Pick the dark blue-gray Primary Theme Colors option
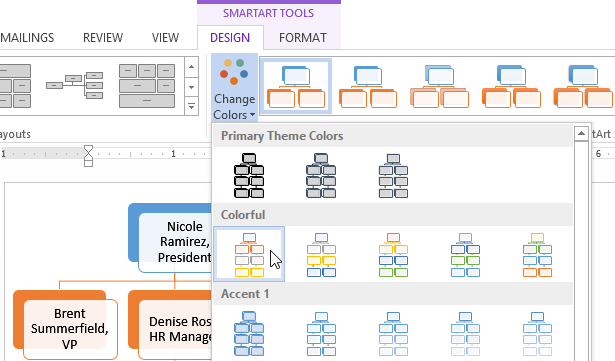Image resolution: width=615 pixels, height=361 pixels. click(321, 175)
